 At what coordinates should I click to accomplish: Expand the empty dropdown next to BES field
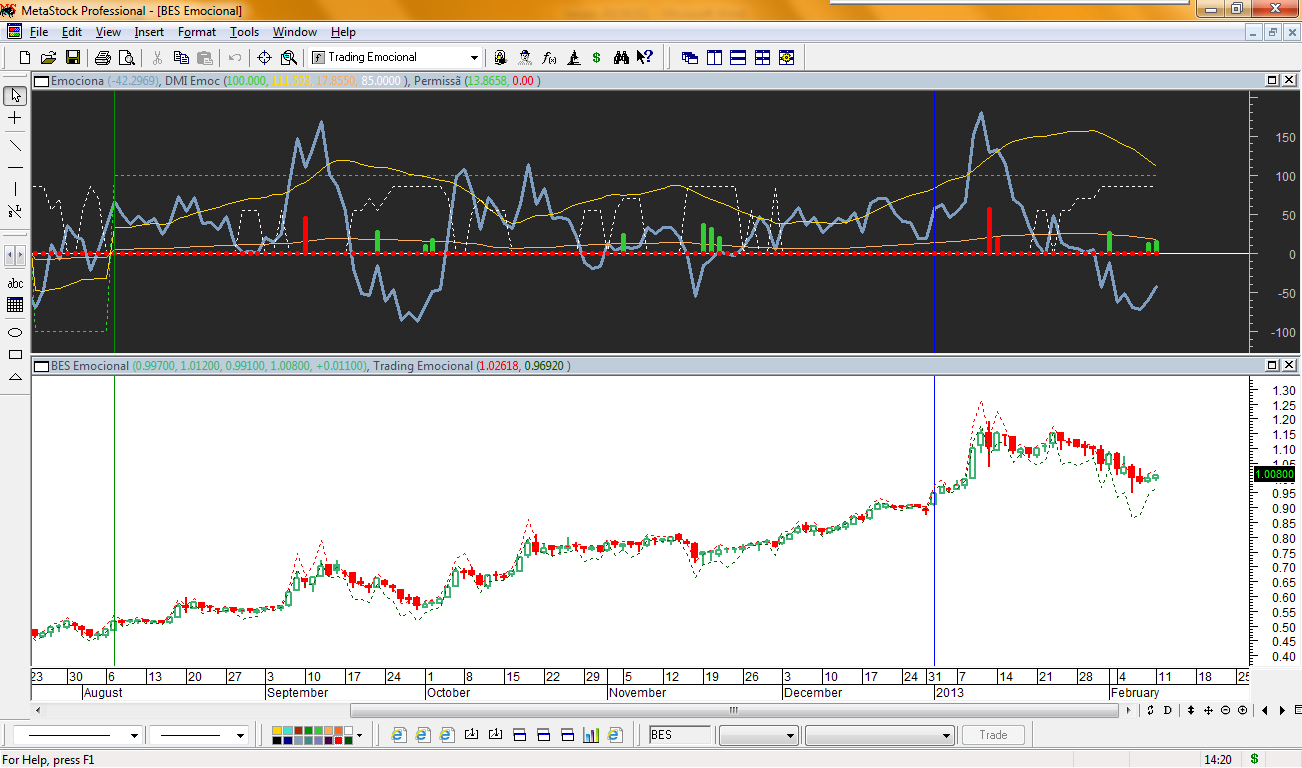(x=790, y=735)
